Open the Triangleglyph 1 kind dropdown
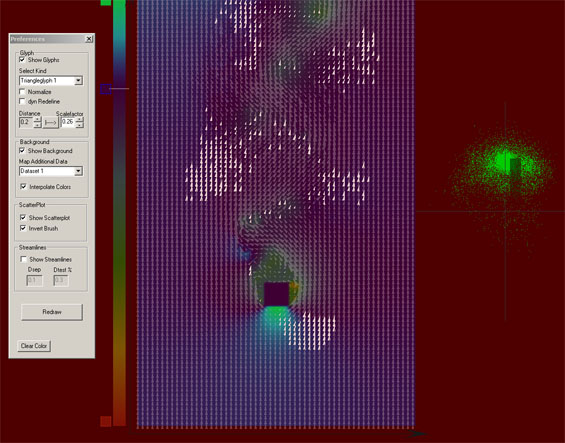Image resolution: width=565 pixels, height=443 pixels. pos(78,80)
